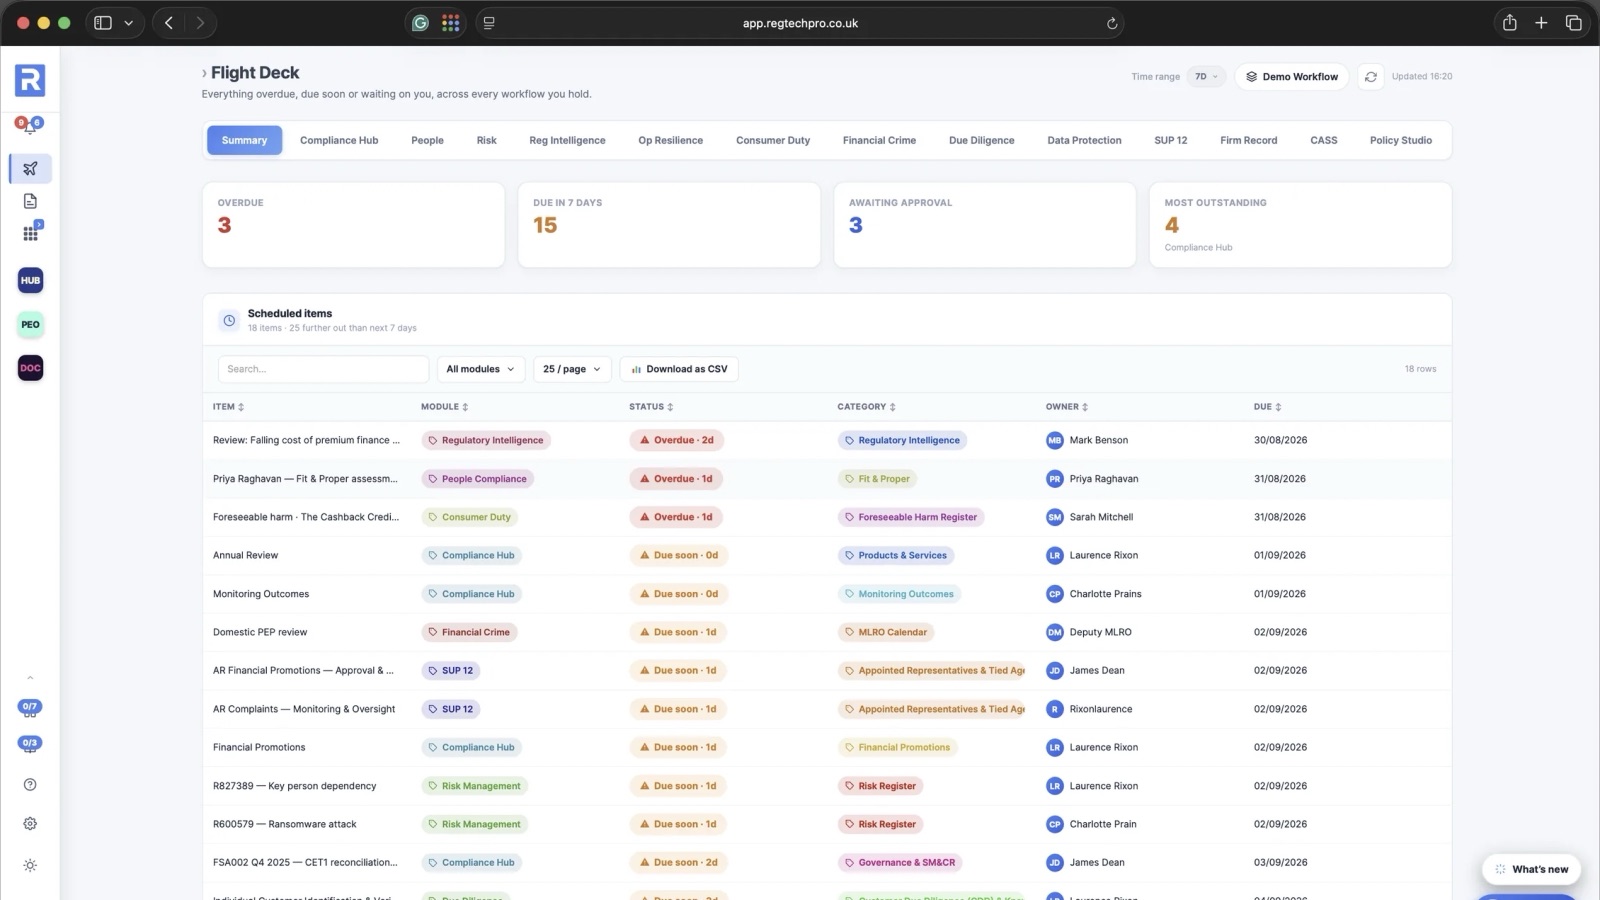Switch to the Financial Crime tab

(x=879, y=140)
